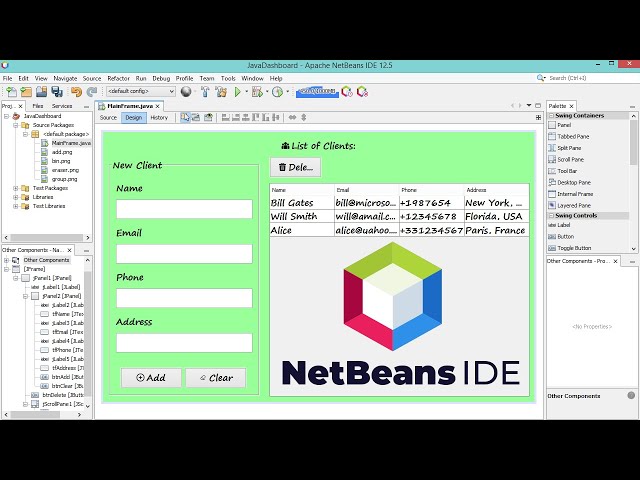Expand the Test Libraries node
This screenshot has width=640, height=480.
click(x=16, y=206)
